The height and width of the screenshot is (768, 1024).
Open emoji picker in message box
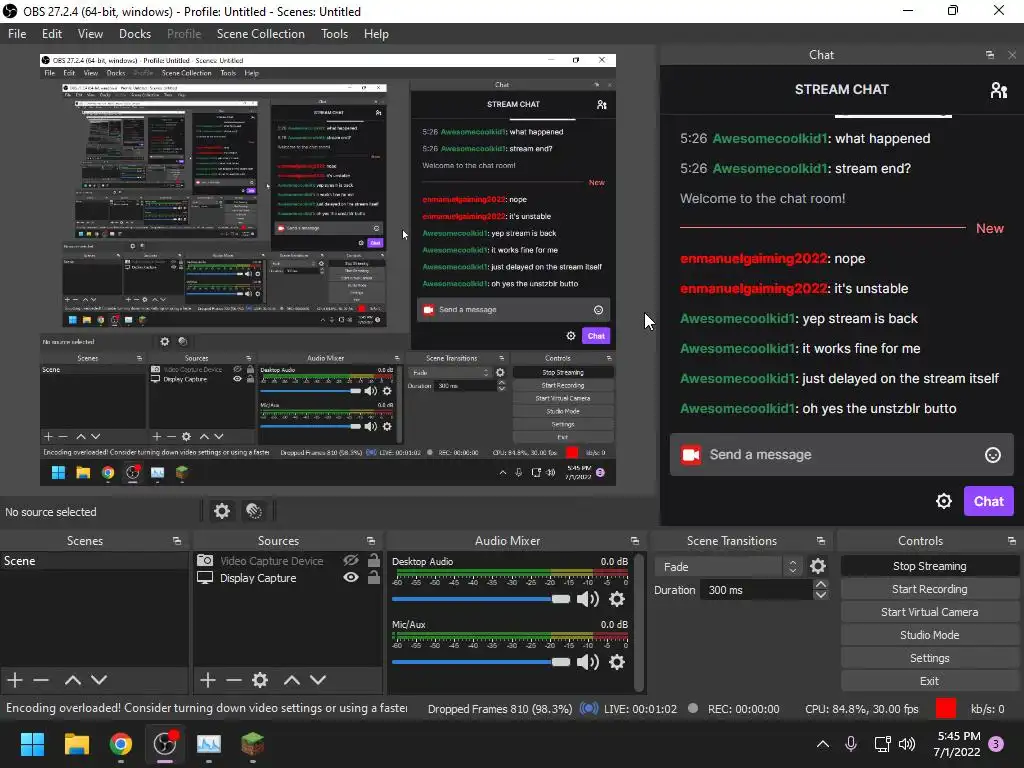point(993,455)
